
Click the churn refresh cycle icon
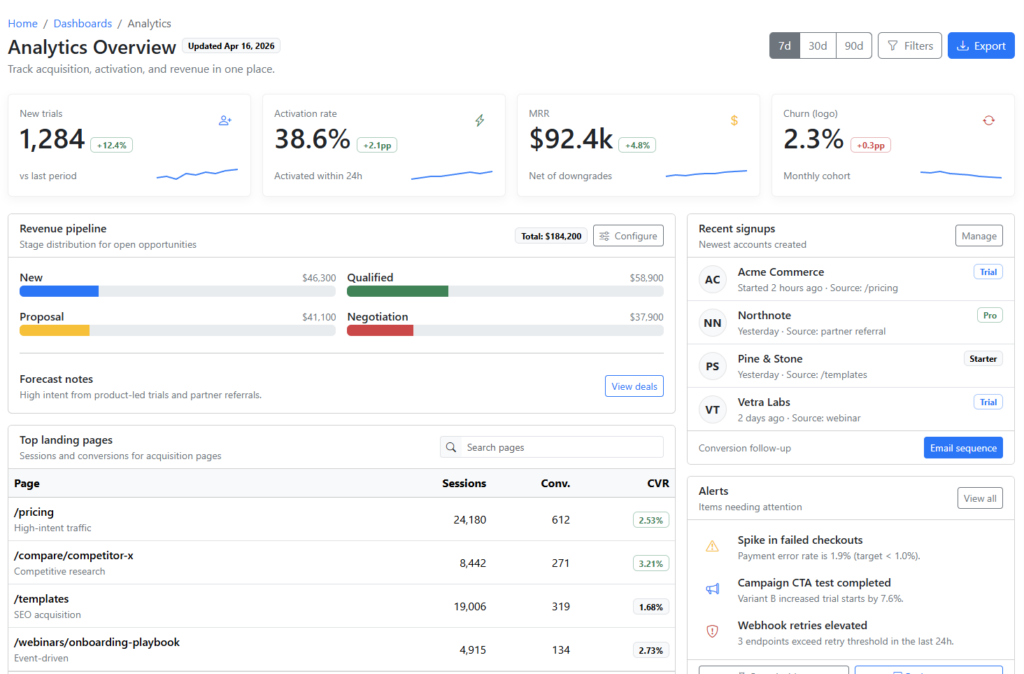(x=988, y=120)
